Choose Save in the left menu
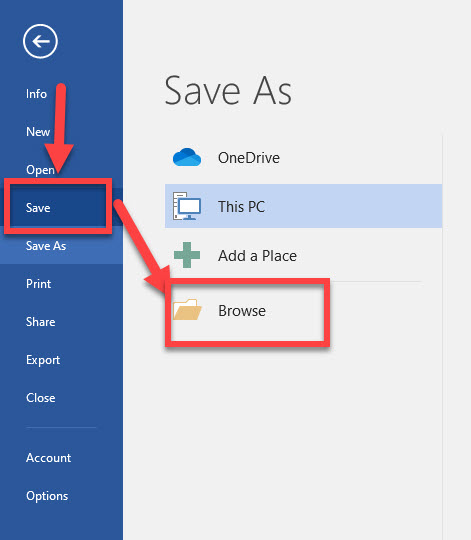Image resolution: width=471 pixels, height=540 pixels. point(38,208)
